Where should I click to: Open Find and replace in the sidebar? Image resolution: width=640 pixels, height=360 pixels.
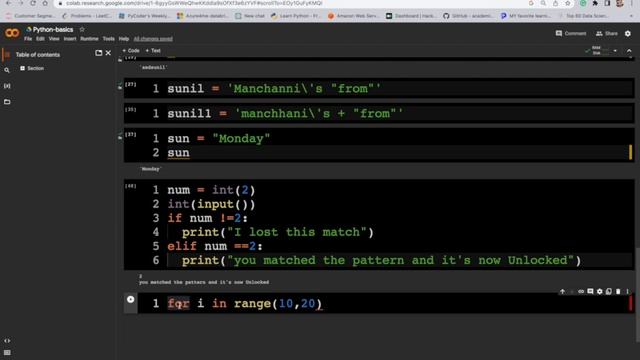7,70
